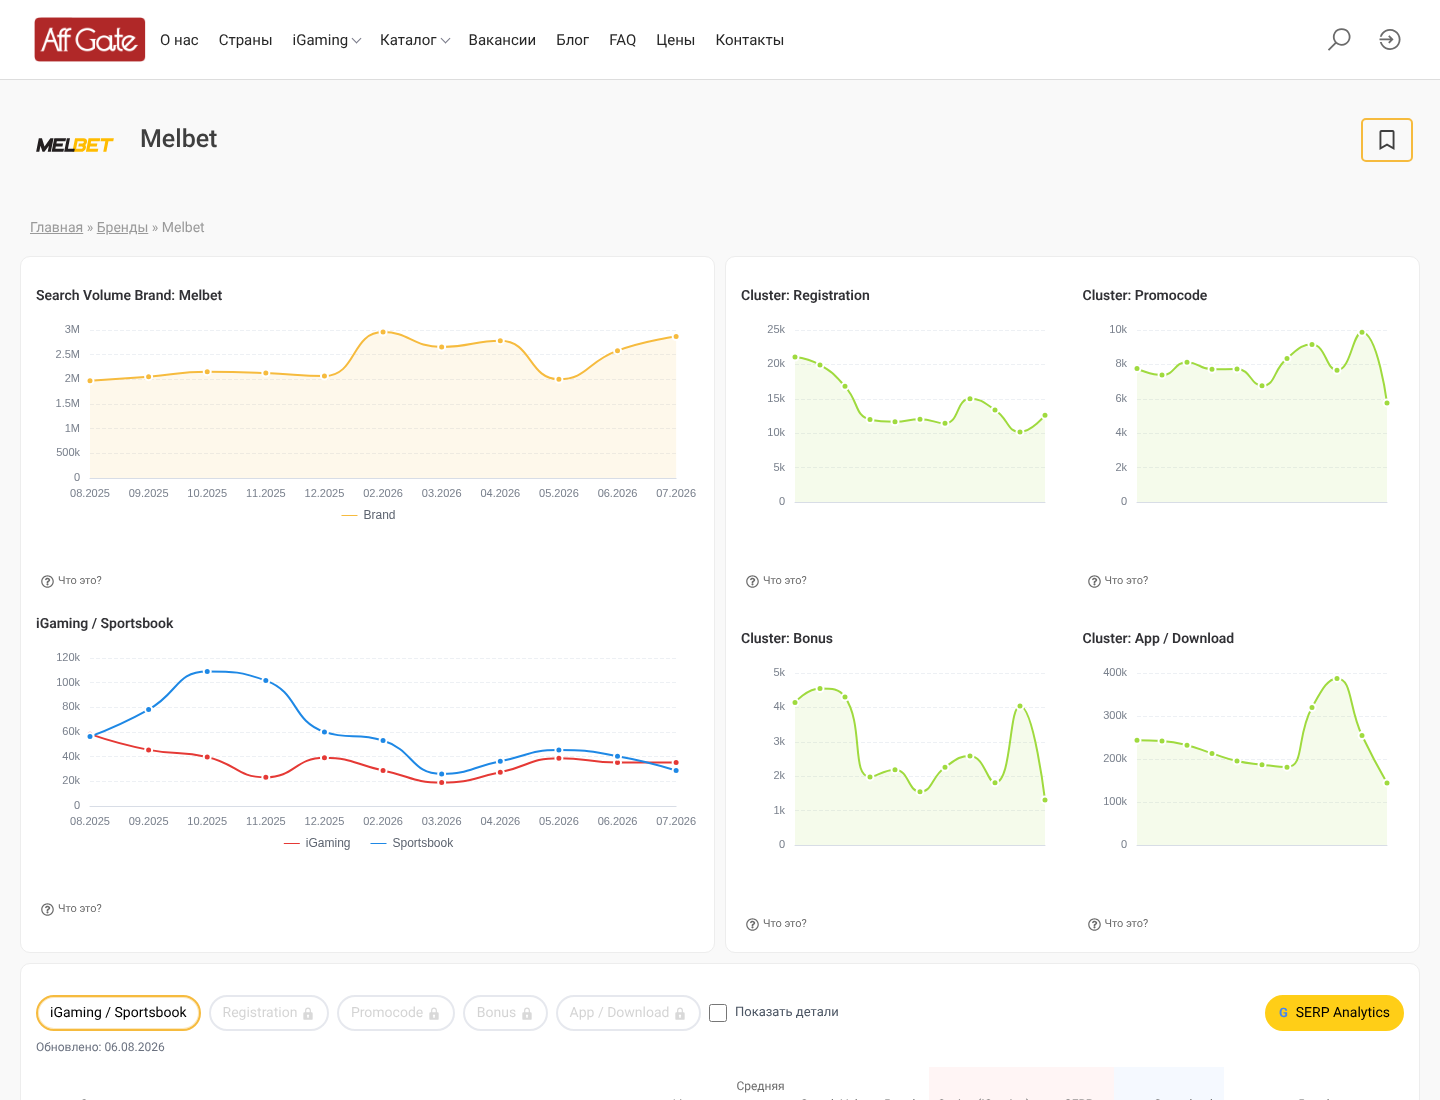Click Что это? under Cluster: App / Download

1126,924
